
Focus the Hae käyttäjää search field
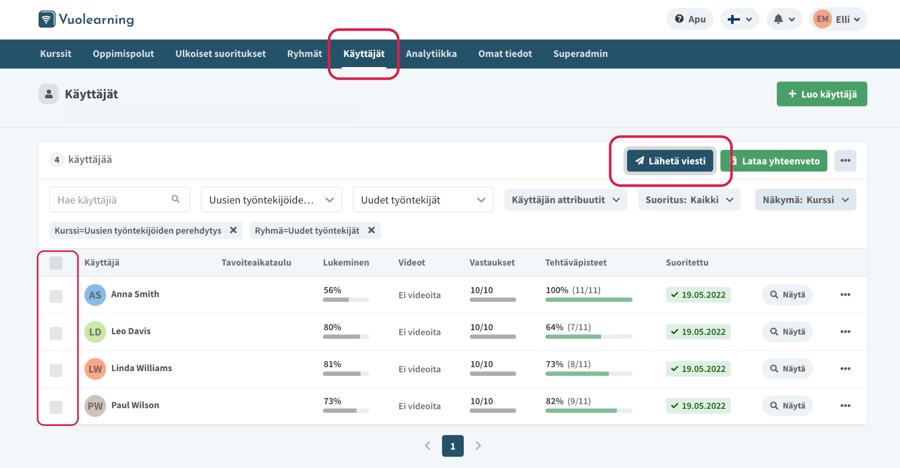[119, 200]
